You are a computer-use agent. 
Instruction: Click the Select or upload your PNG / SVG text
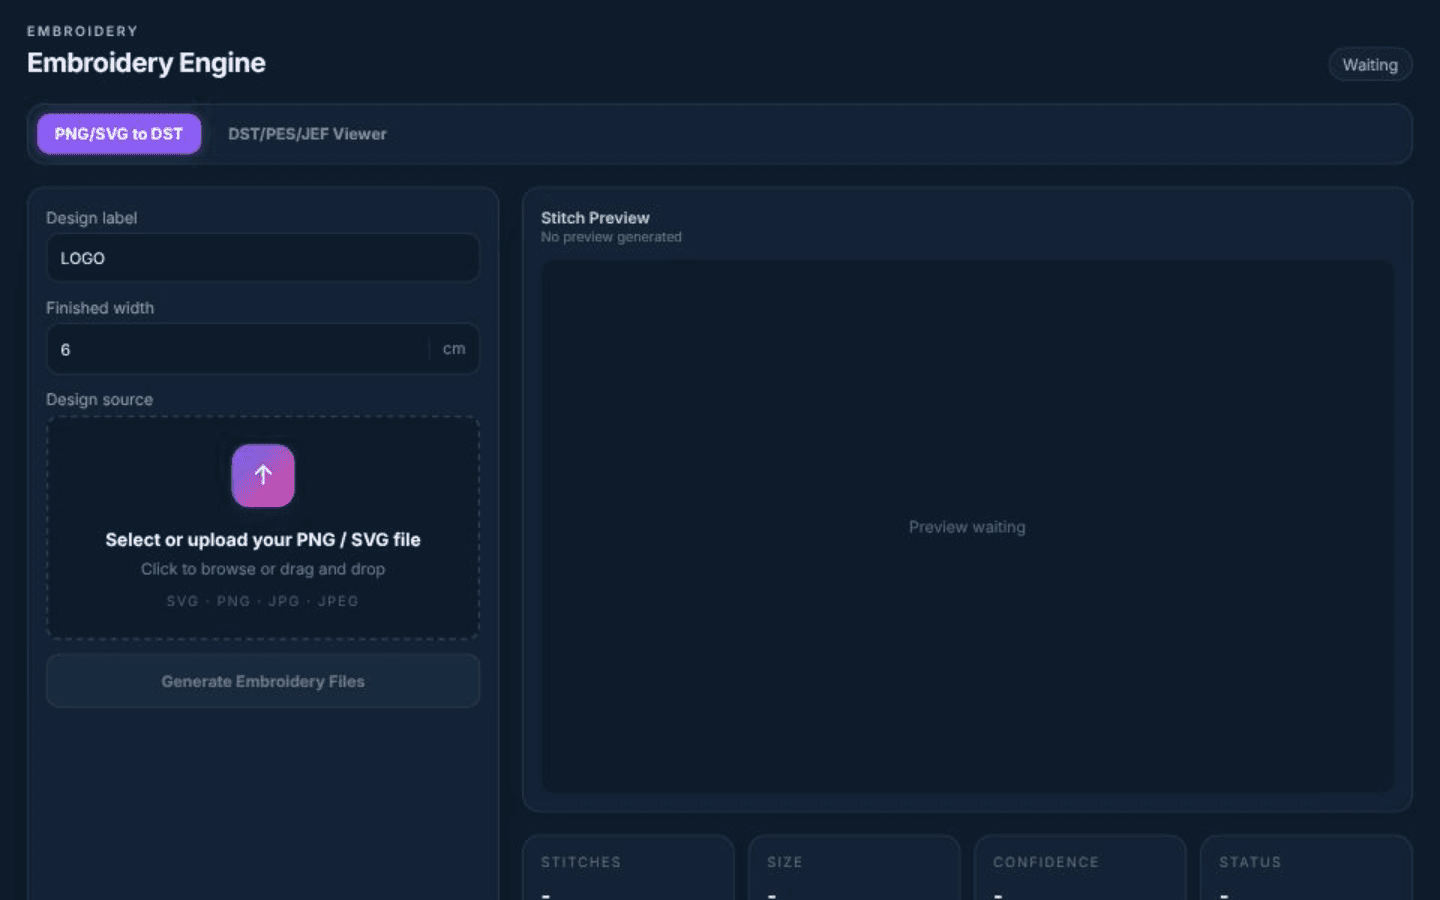tap(263, 540)
